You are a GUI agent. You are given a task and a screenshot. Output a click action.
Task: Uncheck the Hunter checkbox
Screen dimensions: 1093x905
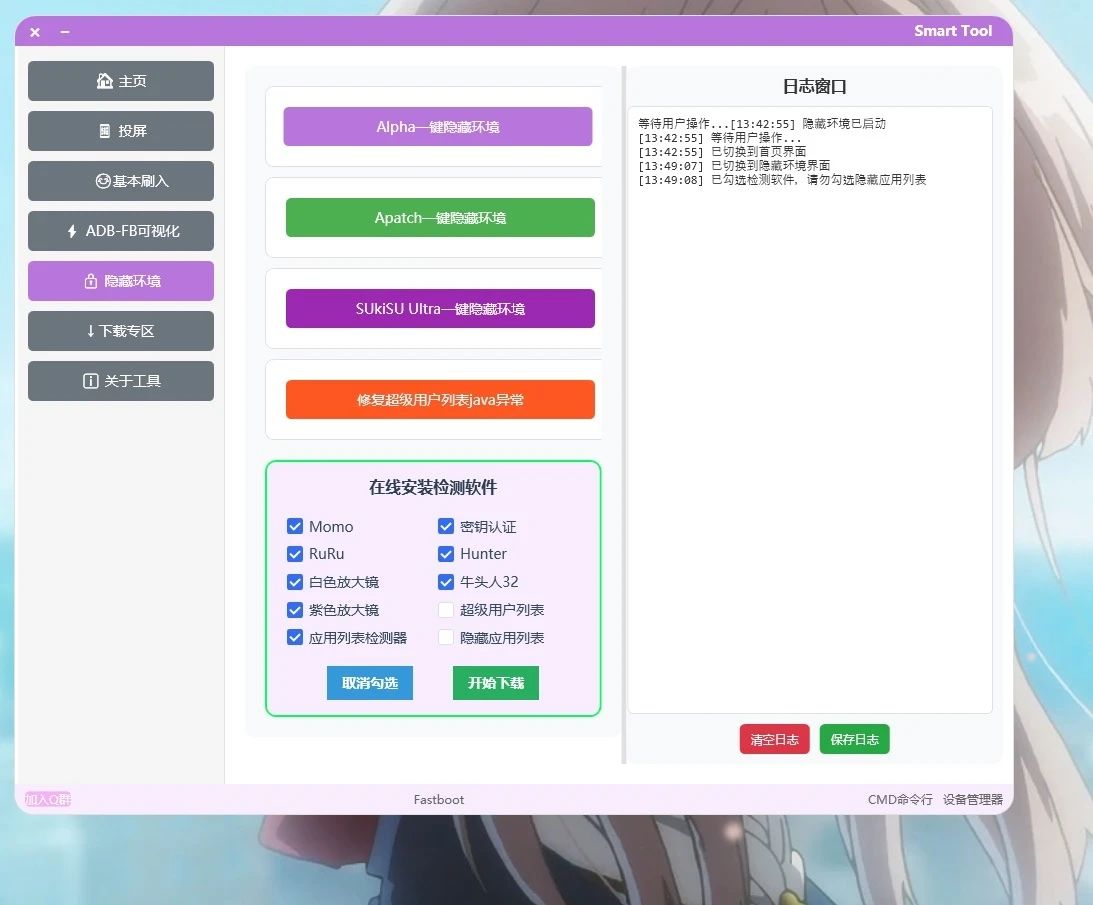(x=446, y=554)
